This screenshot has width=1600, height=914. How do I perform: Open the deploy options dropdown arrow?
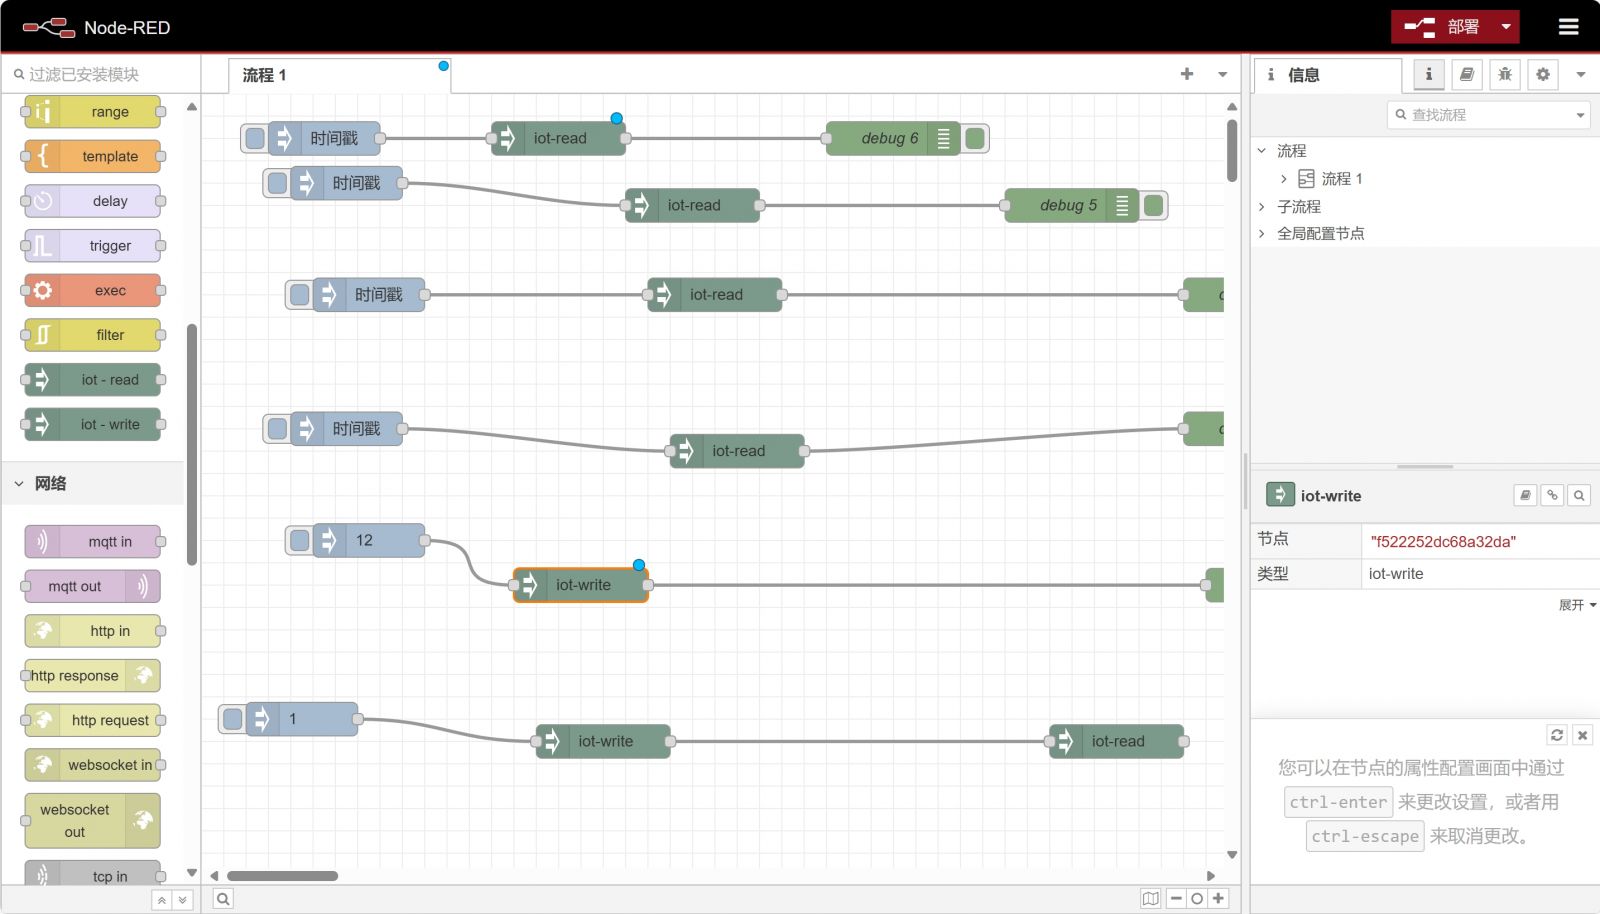[1505, 27]
